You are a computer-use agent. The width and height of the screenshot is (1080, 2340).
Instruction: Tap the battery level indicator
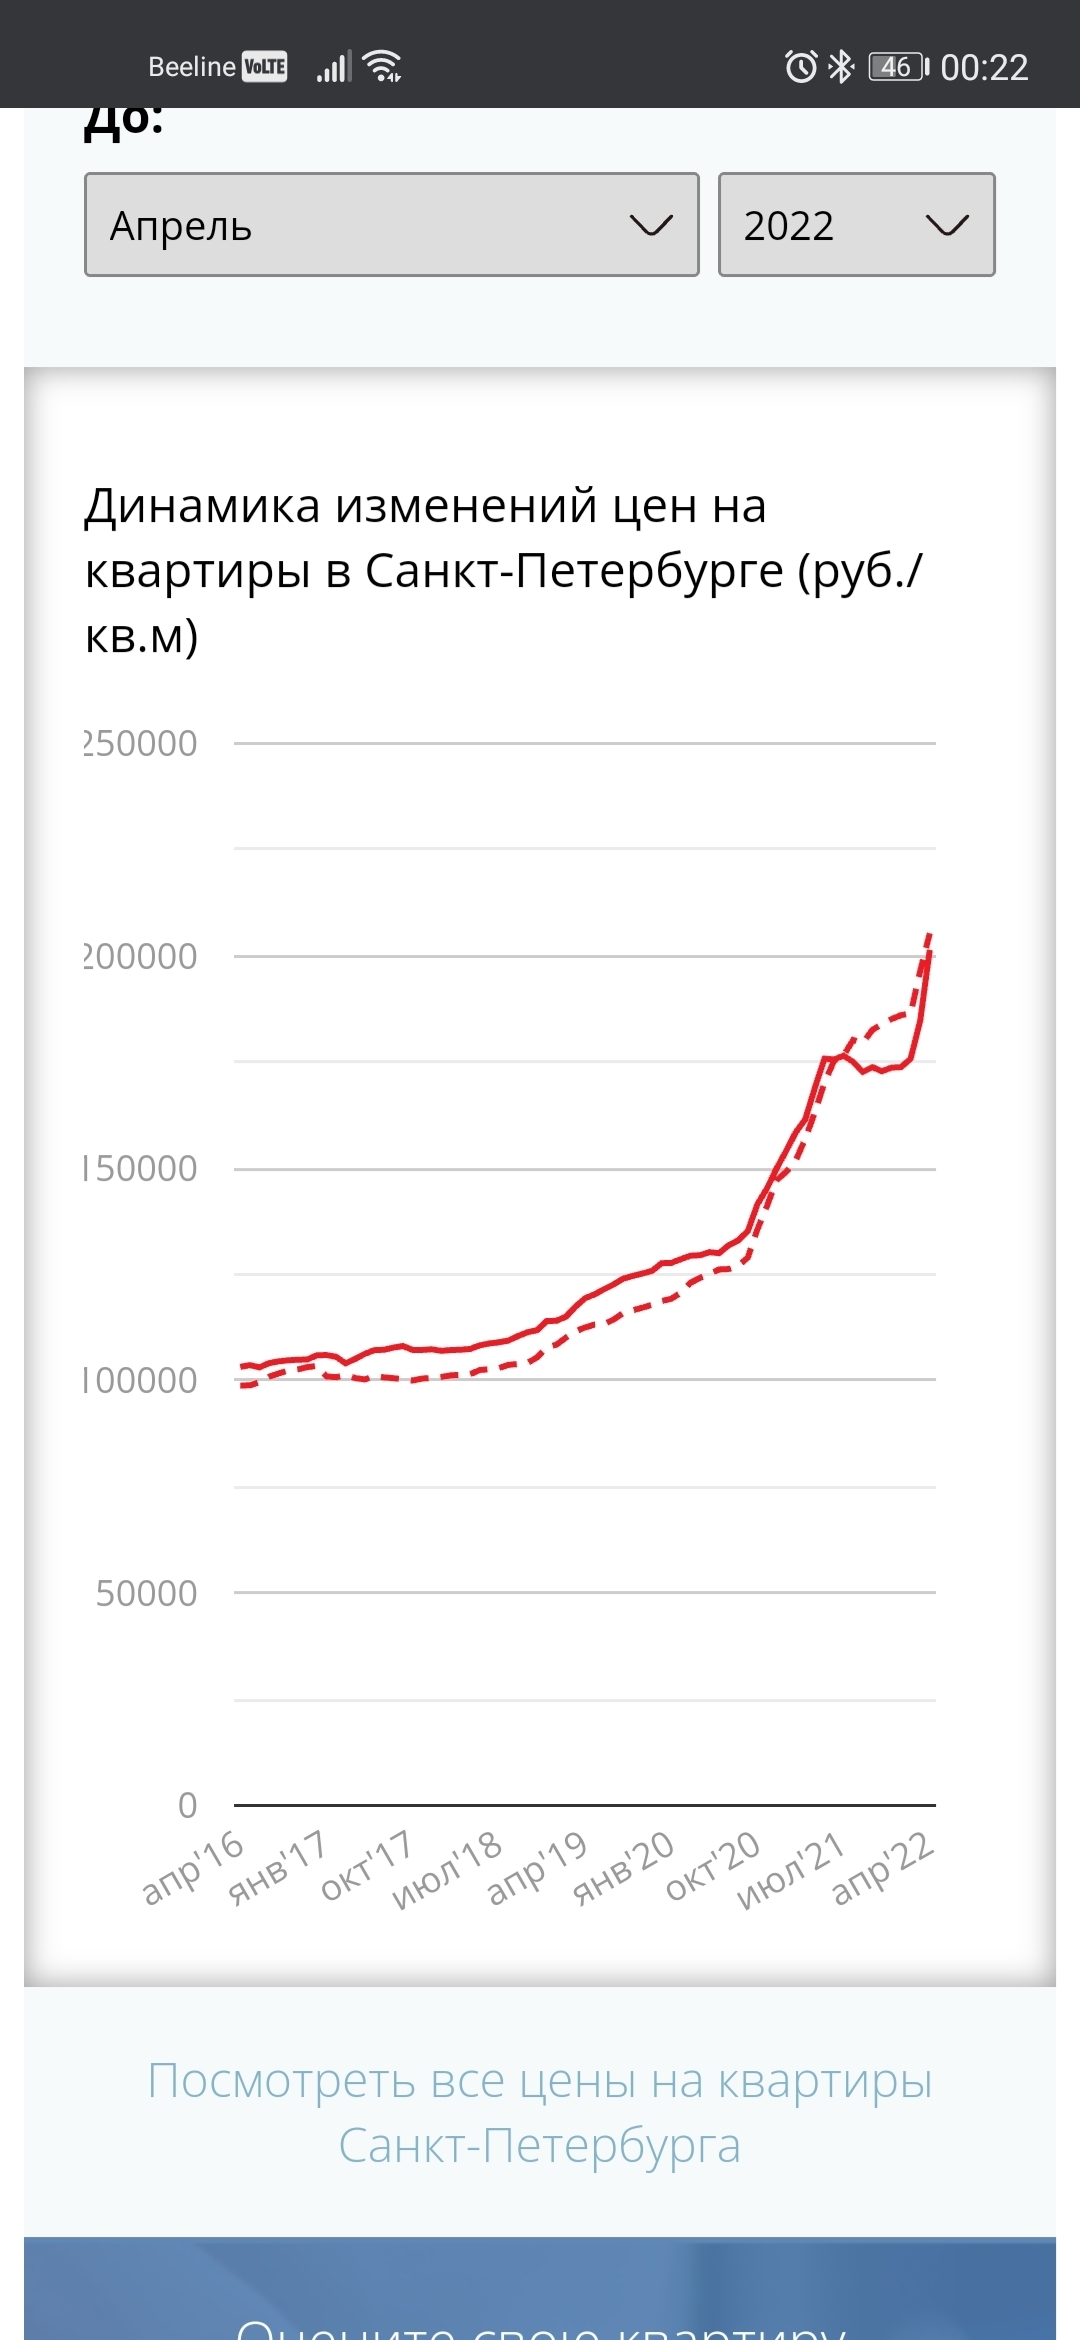pyautogui.click(x=898, y=67)
